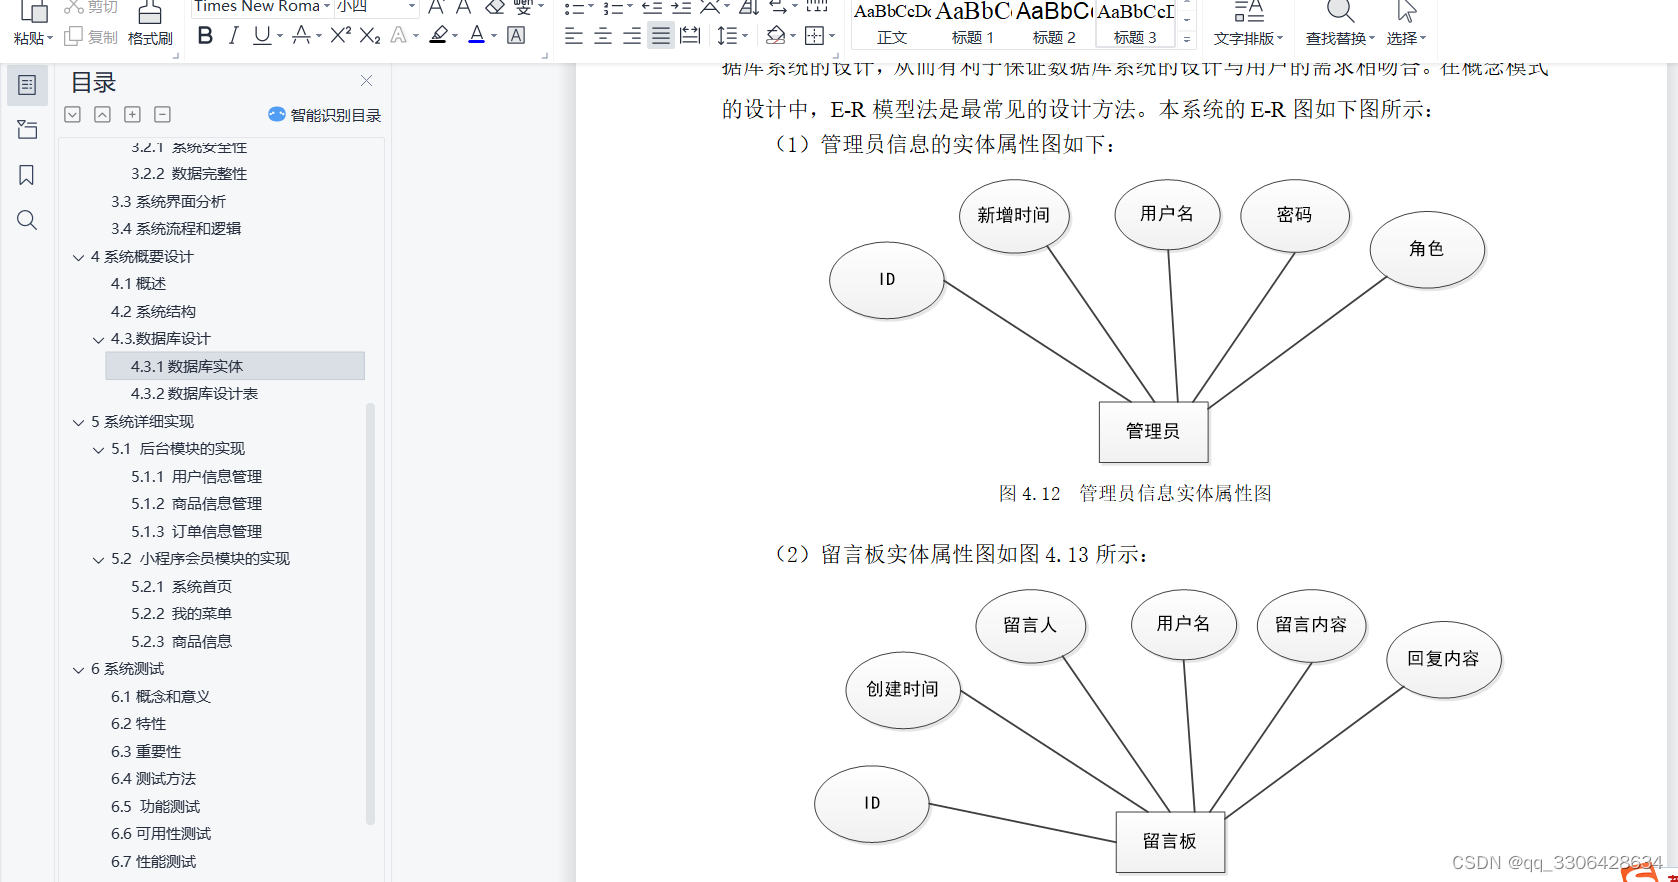Click the borders icon

tap(815, 36)
